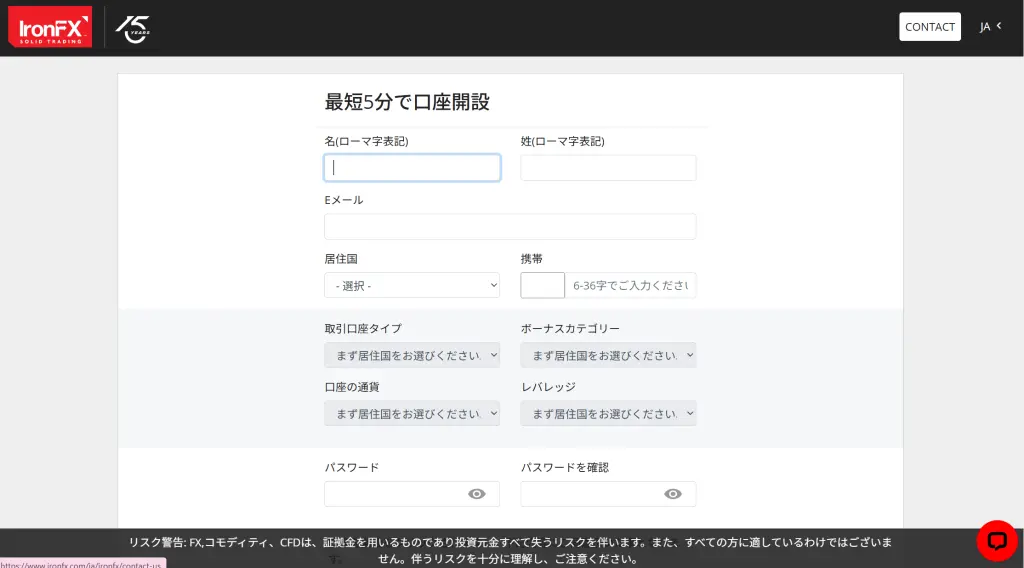This screenshot has height=568, width=1024.
Task: Click the mobile country code box
Action: coord(542,286)
